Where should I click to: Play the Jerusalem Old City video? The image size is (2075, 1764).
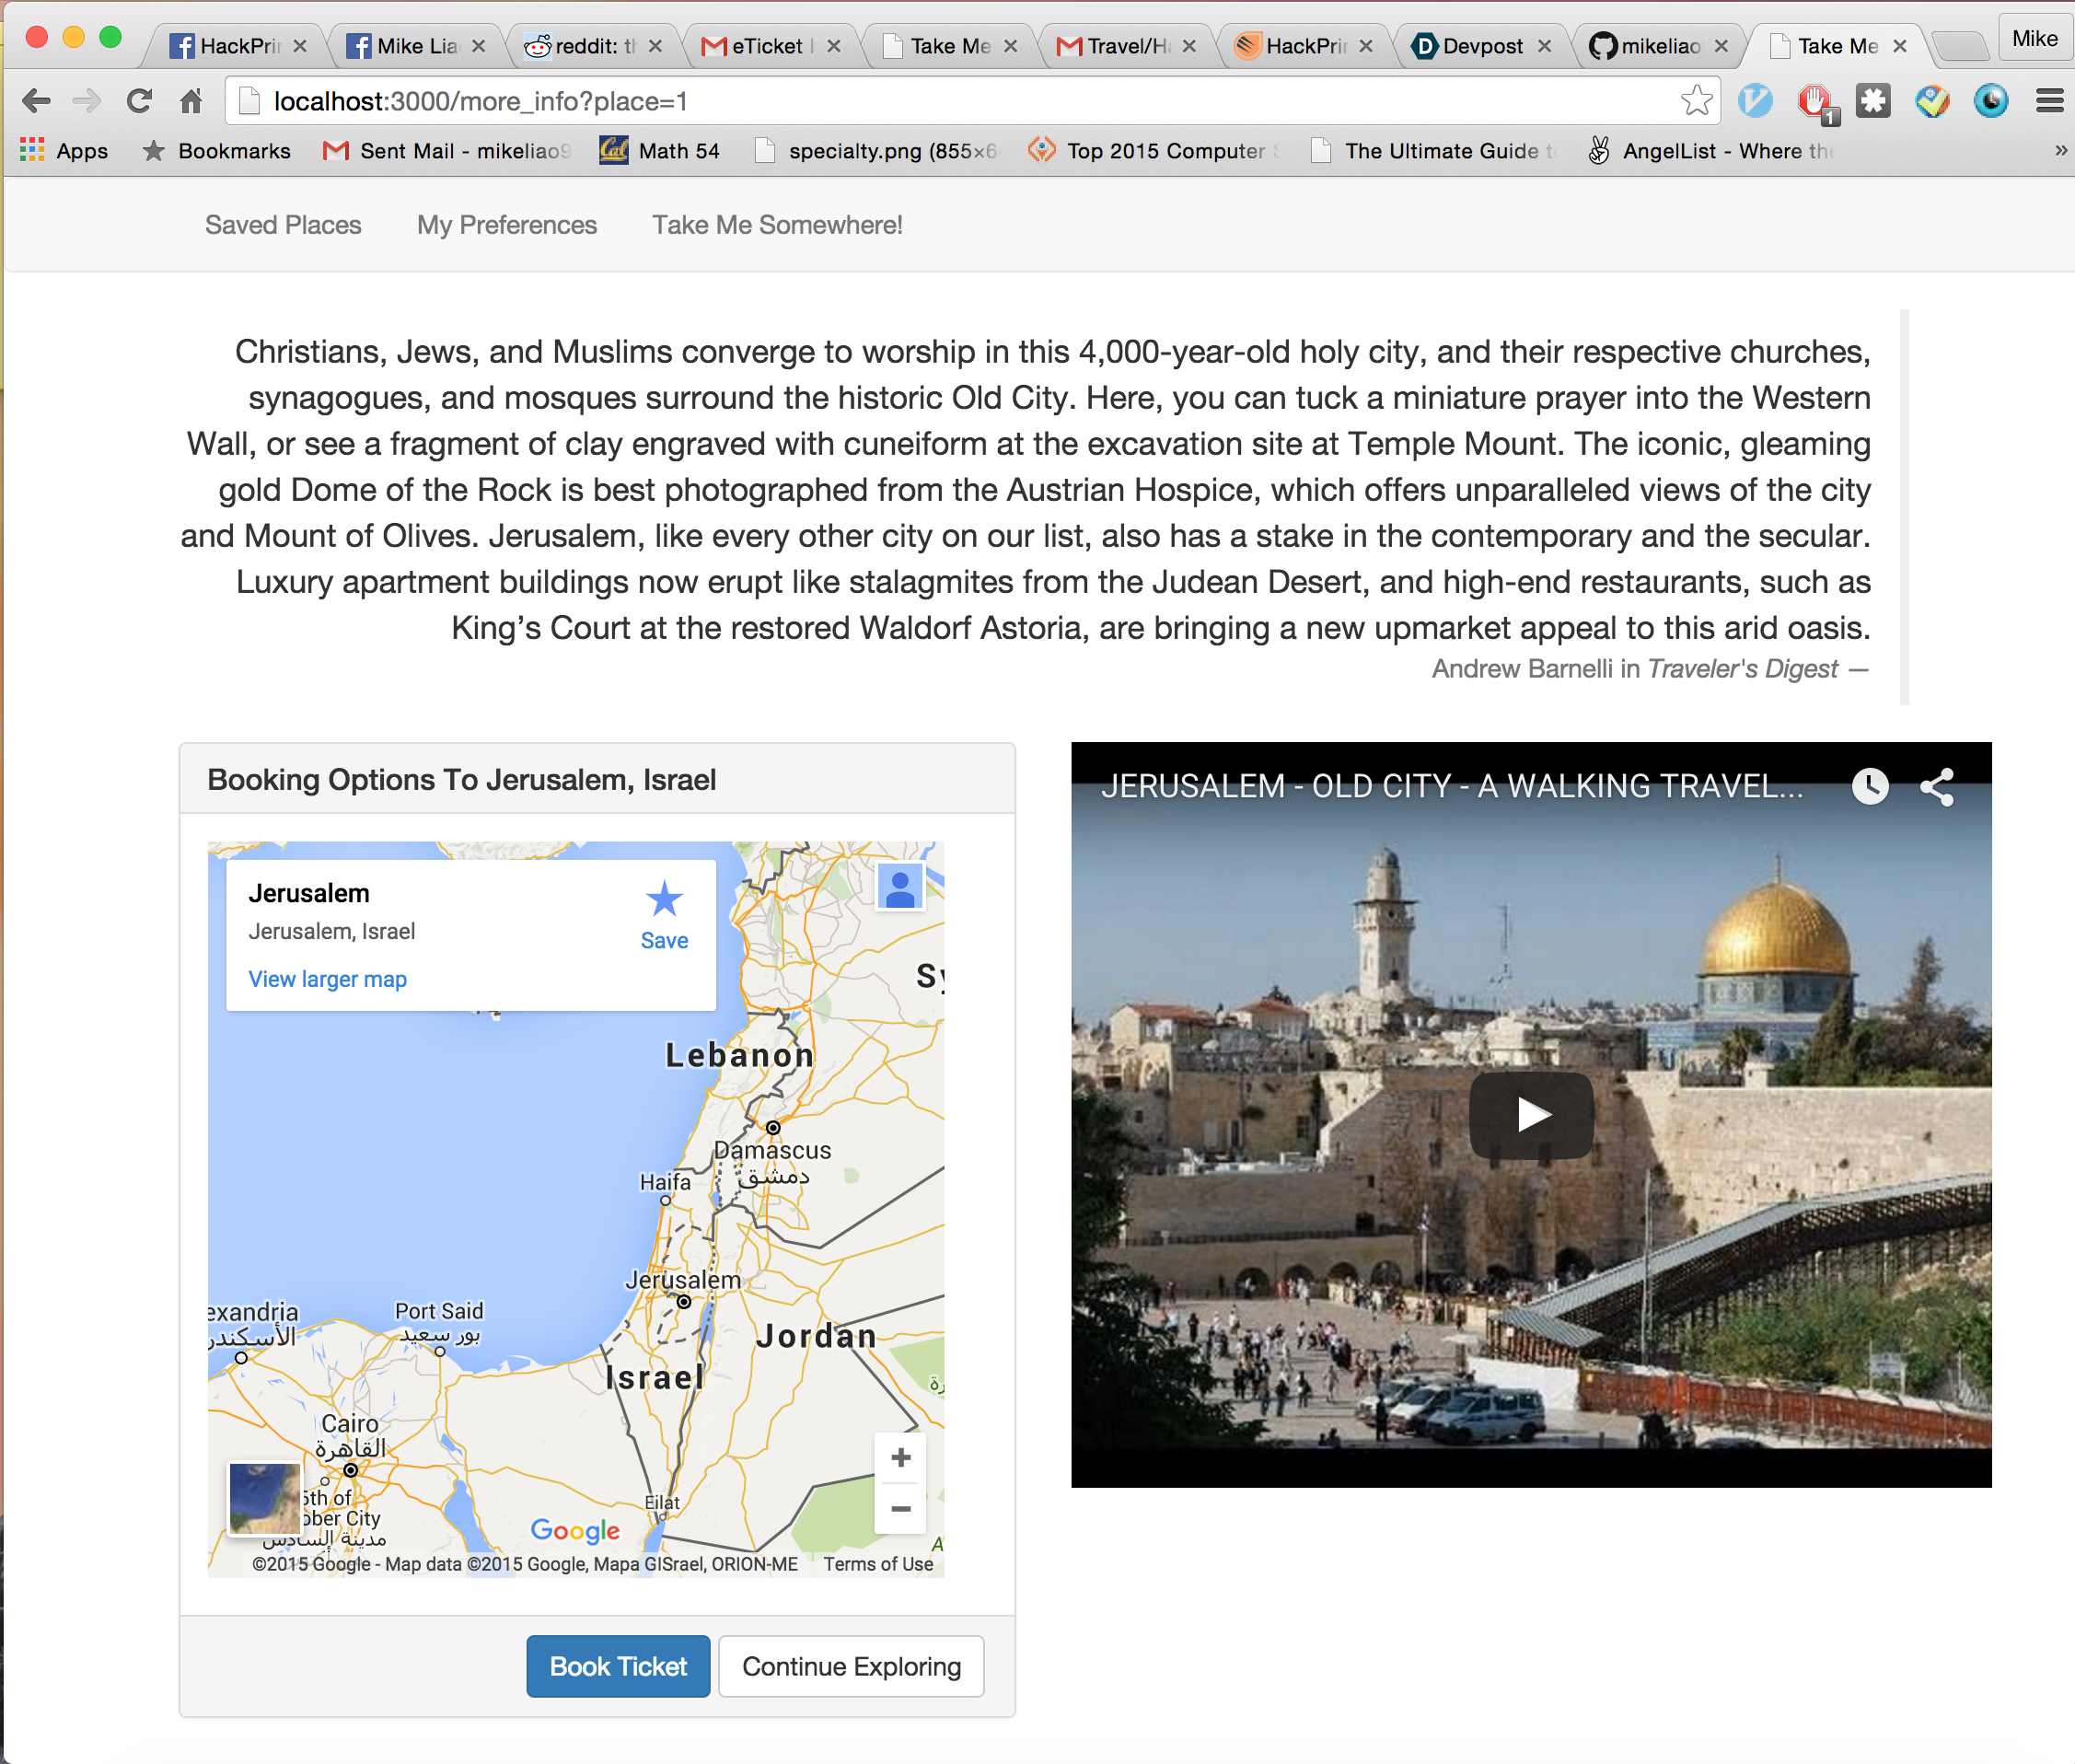1530,1115
